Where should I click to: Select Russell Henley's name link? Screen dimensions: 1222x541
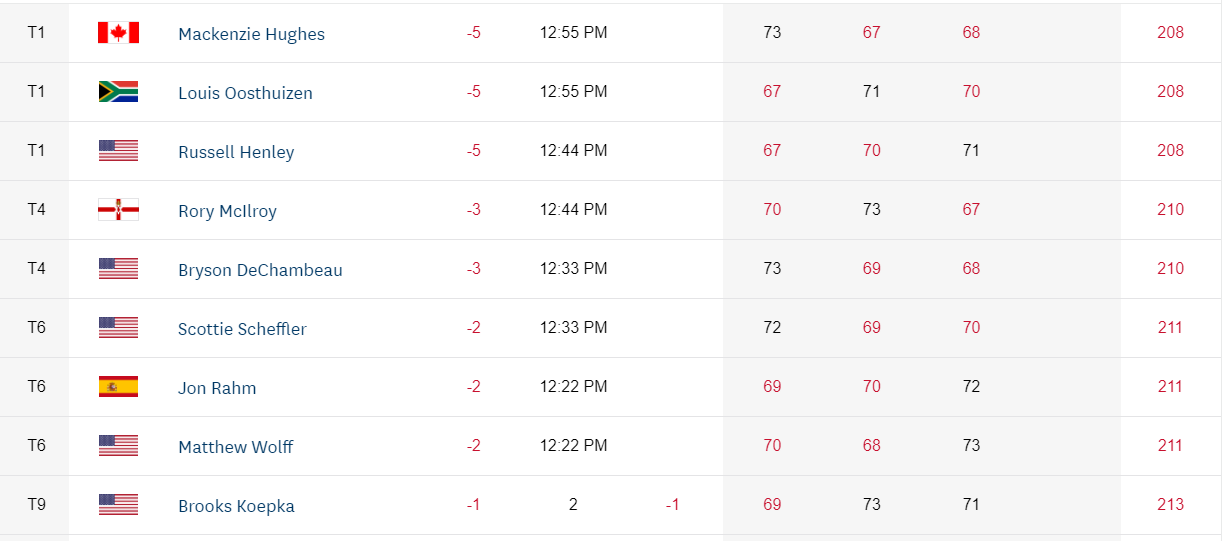236,152
